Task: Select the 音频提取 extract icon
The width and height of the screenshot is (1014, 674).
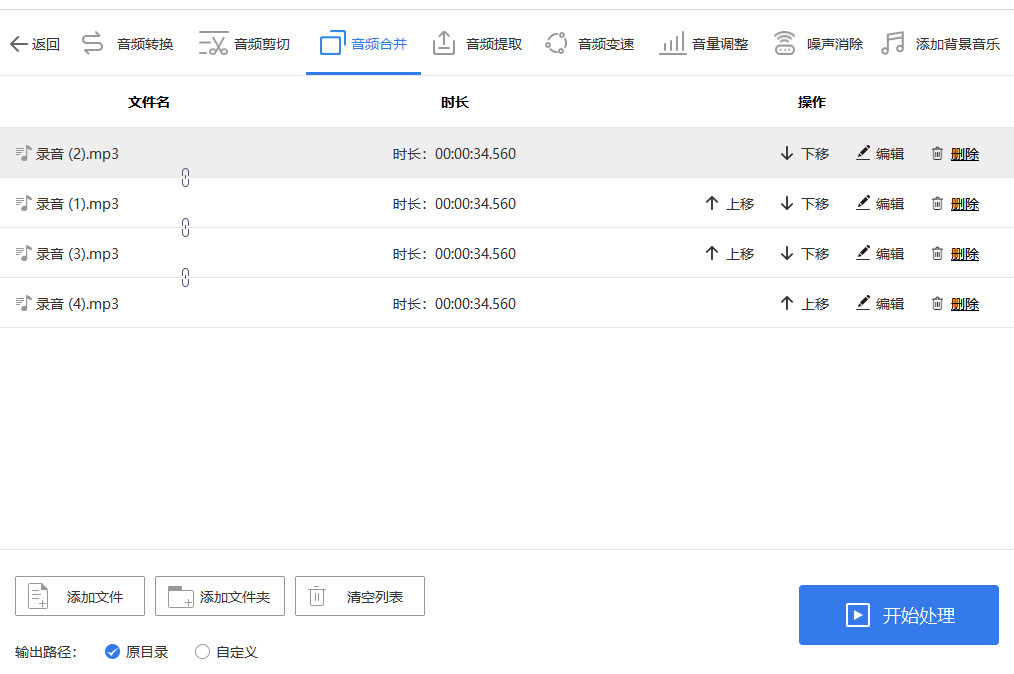Action: pyautogui.click(x=444, y=43)
